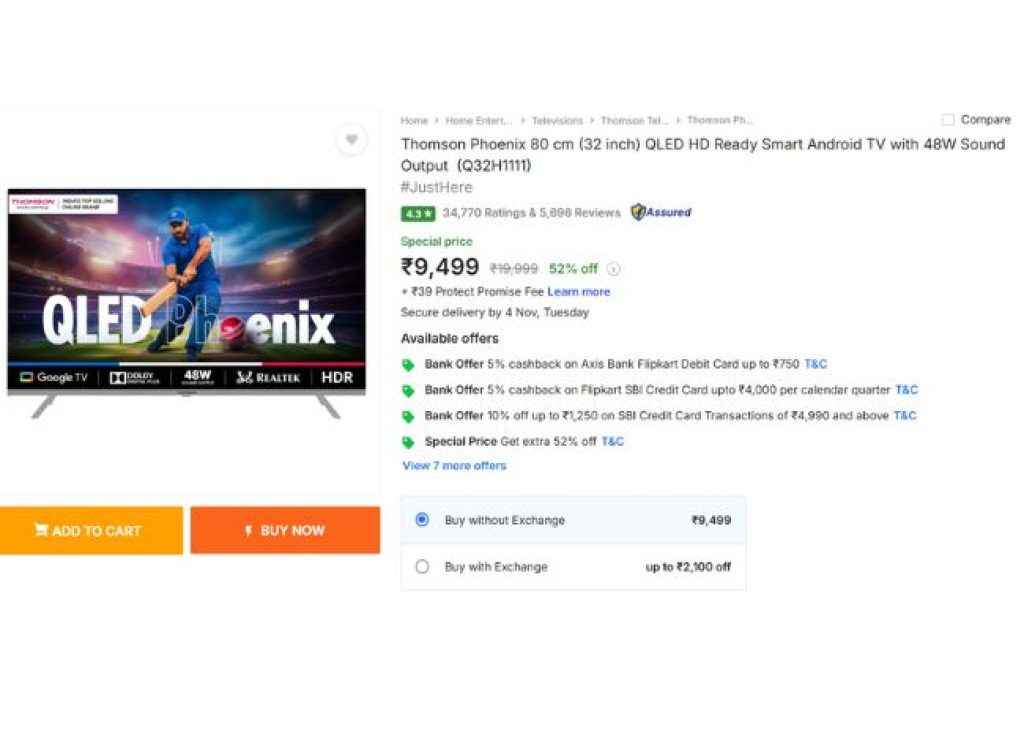
Task: Click the Special Price offer tag icon
Action: 408,442
